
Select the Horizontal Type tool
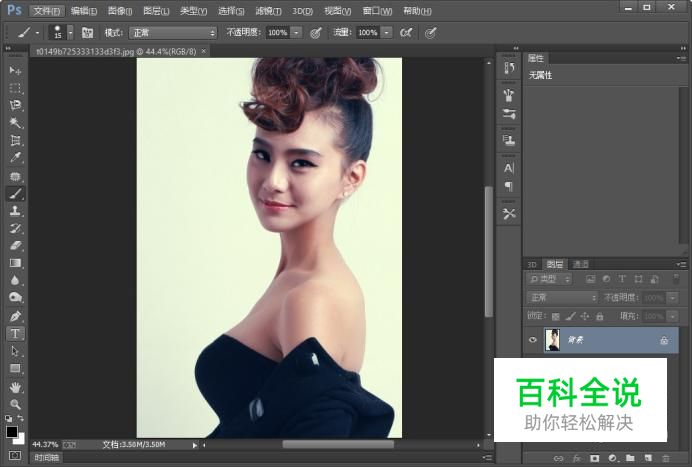pos(15,334)
